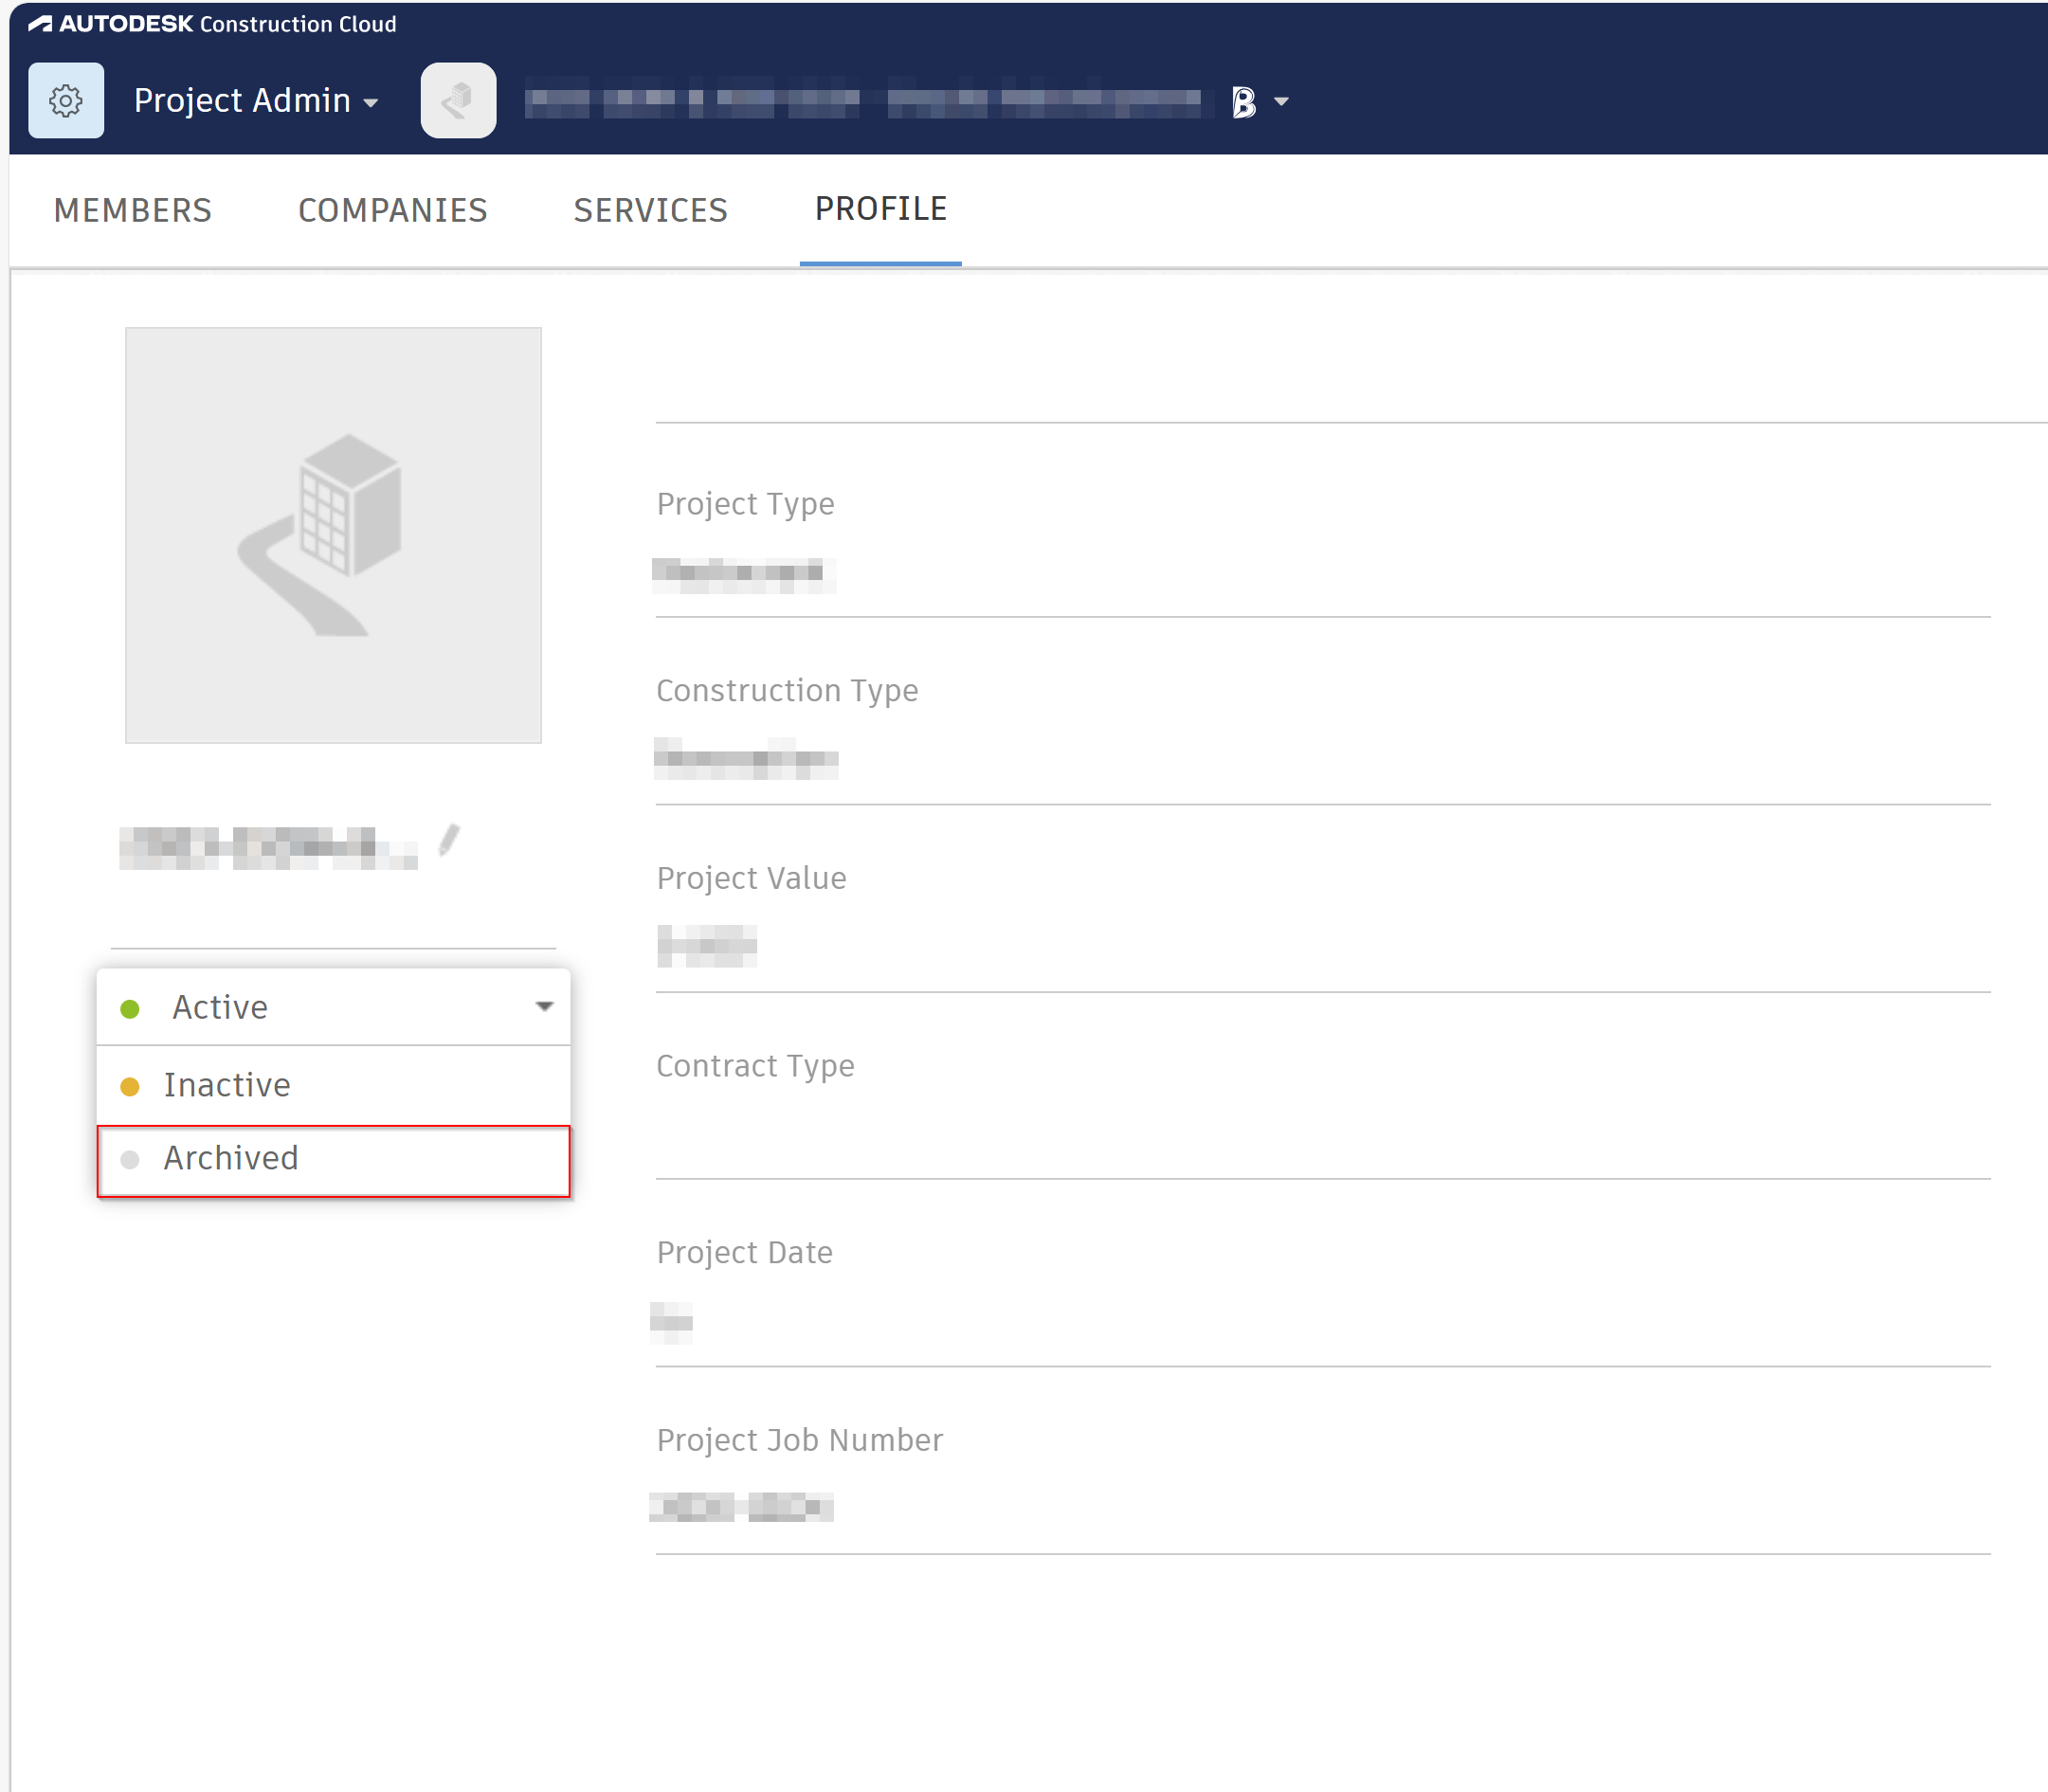
Task: Select the PROFILE tab
Action: click(x=881, y=208)
